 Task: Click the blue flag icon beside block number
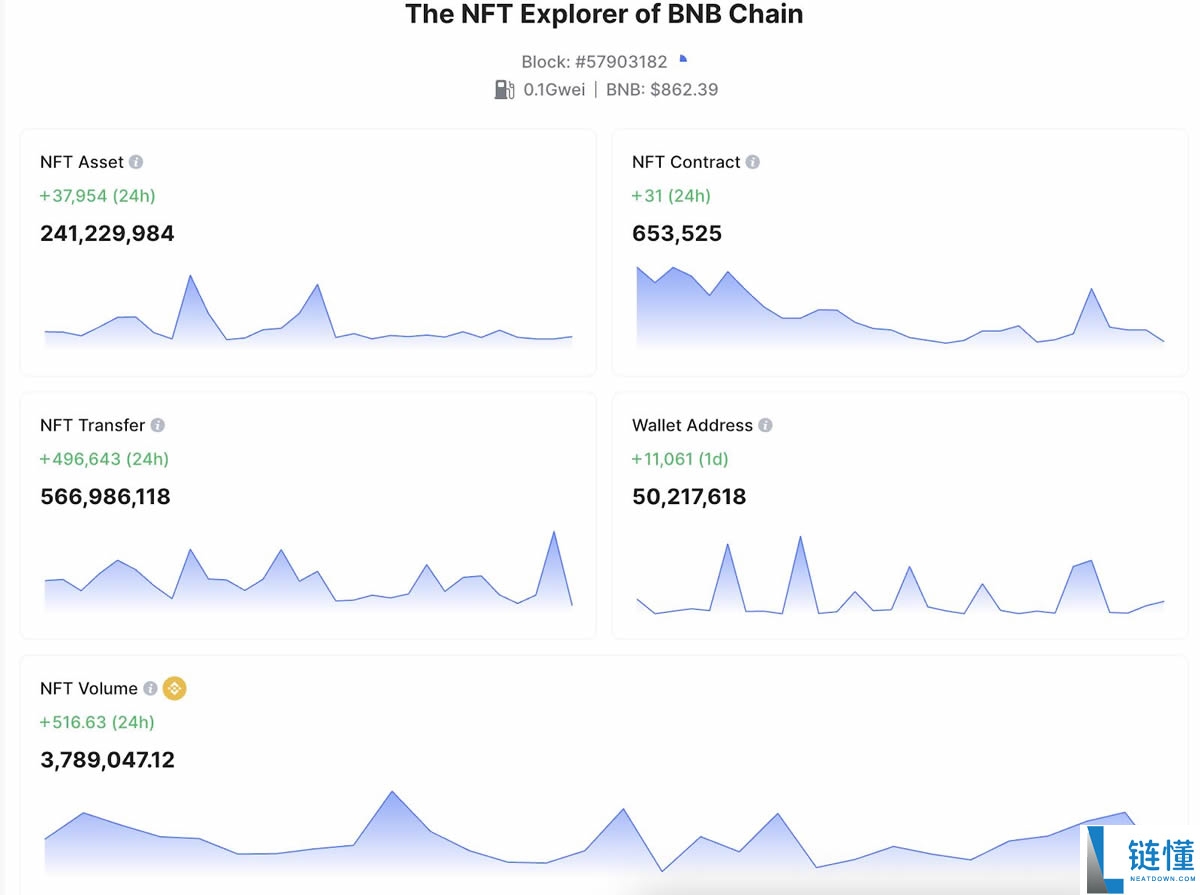[683, 60]
